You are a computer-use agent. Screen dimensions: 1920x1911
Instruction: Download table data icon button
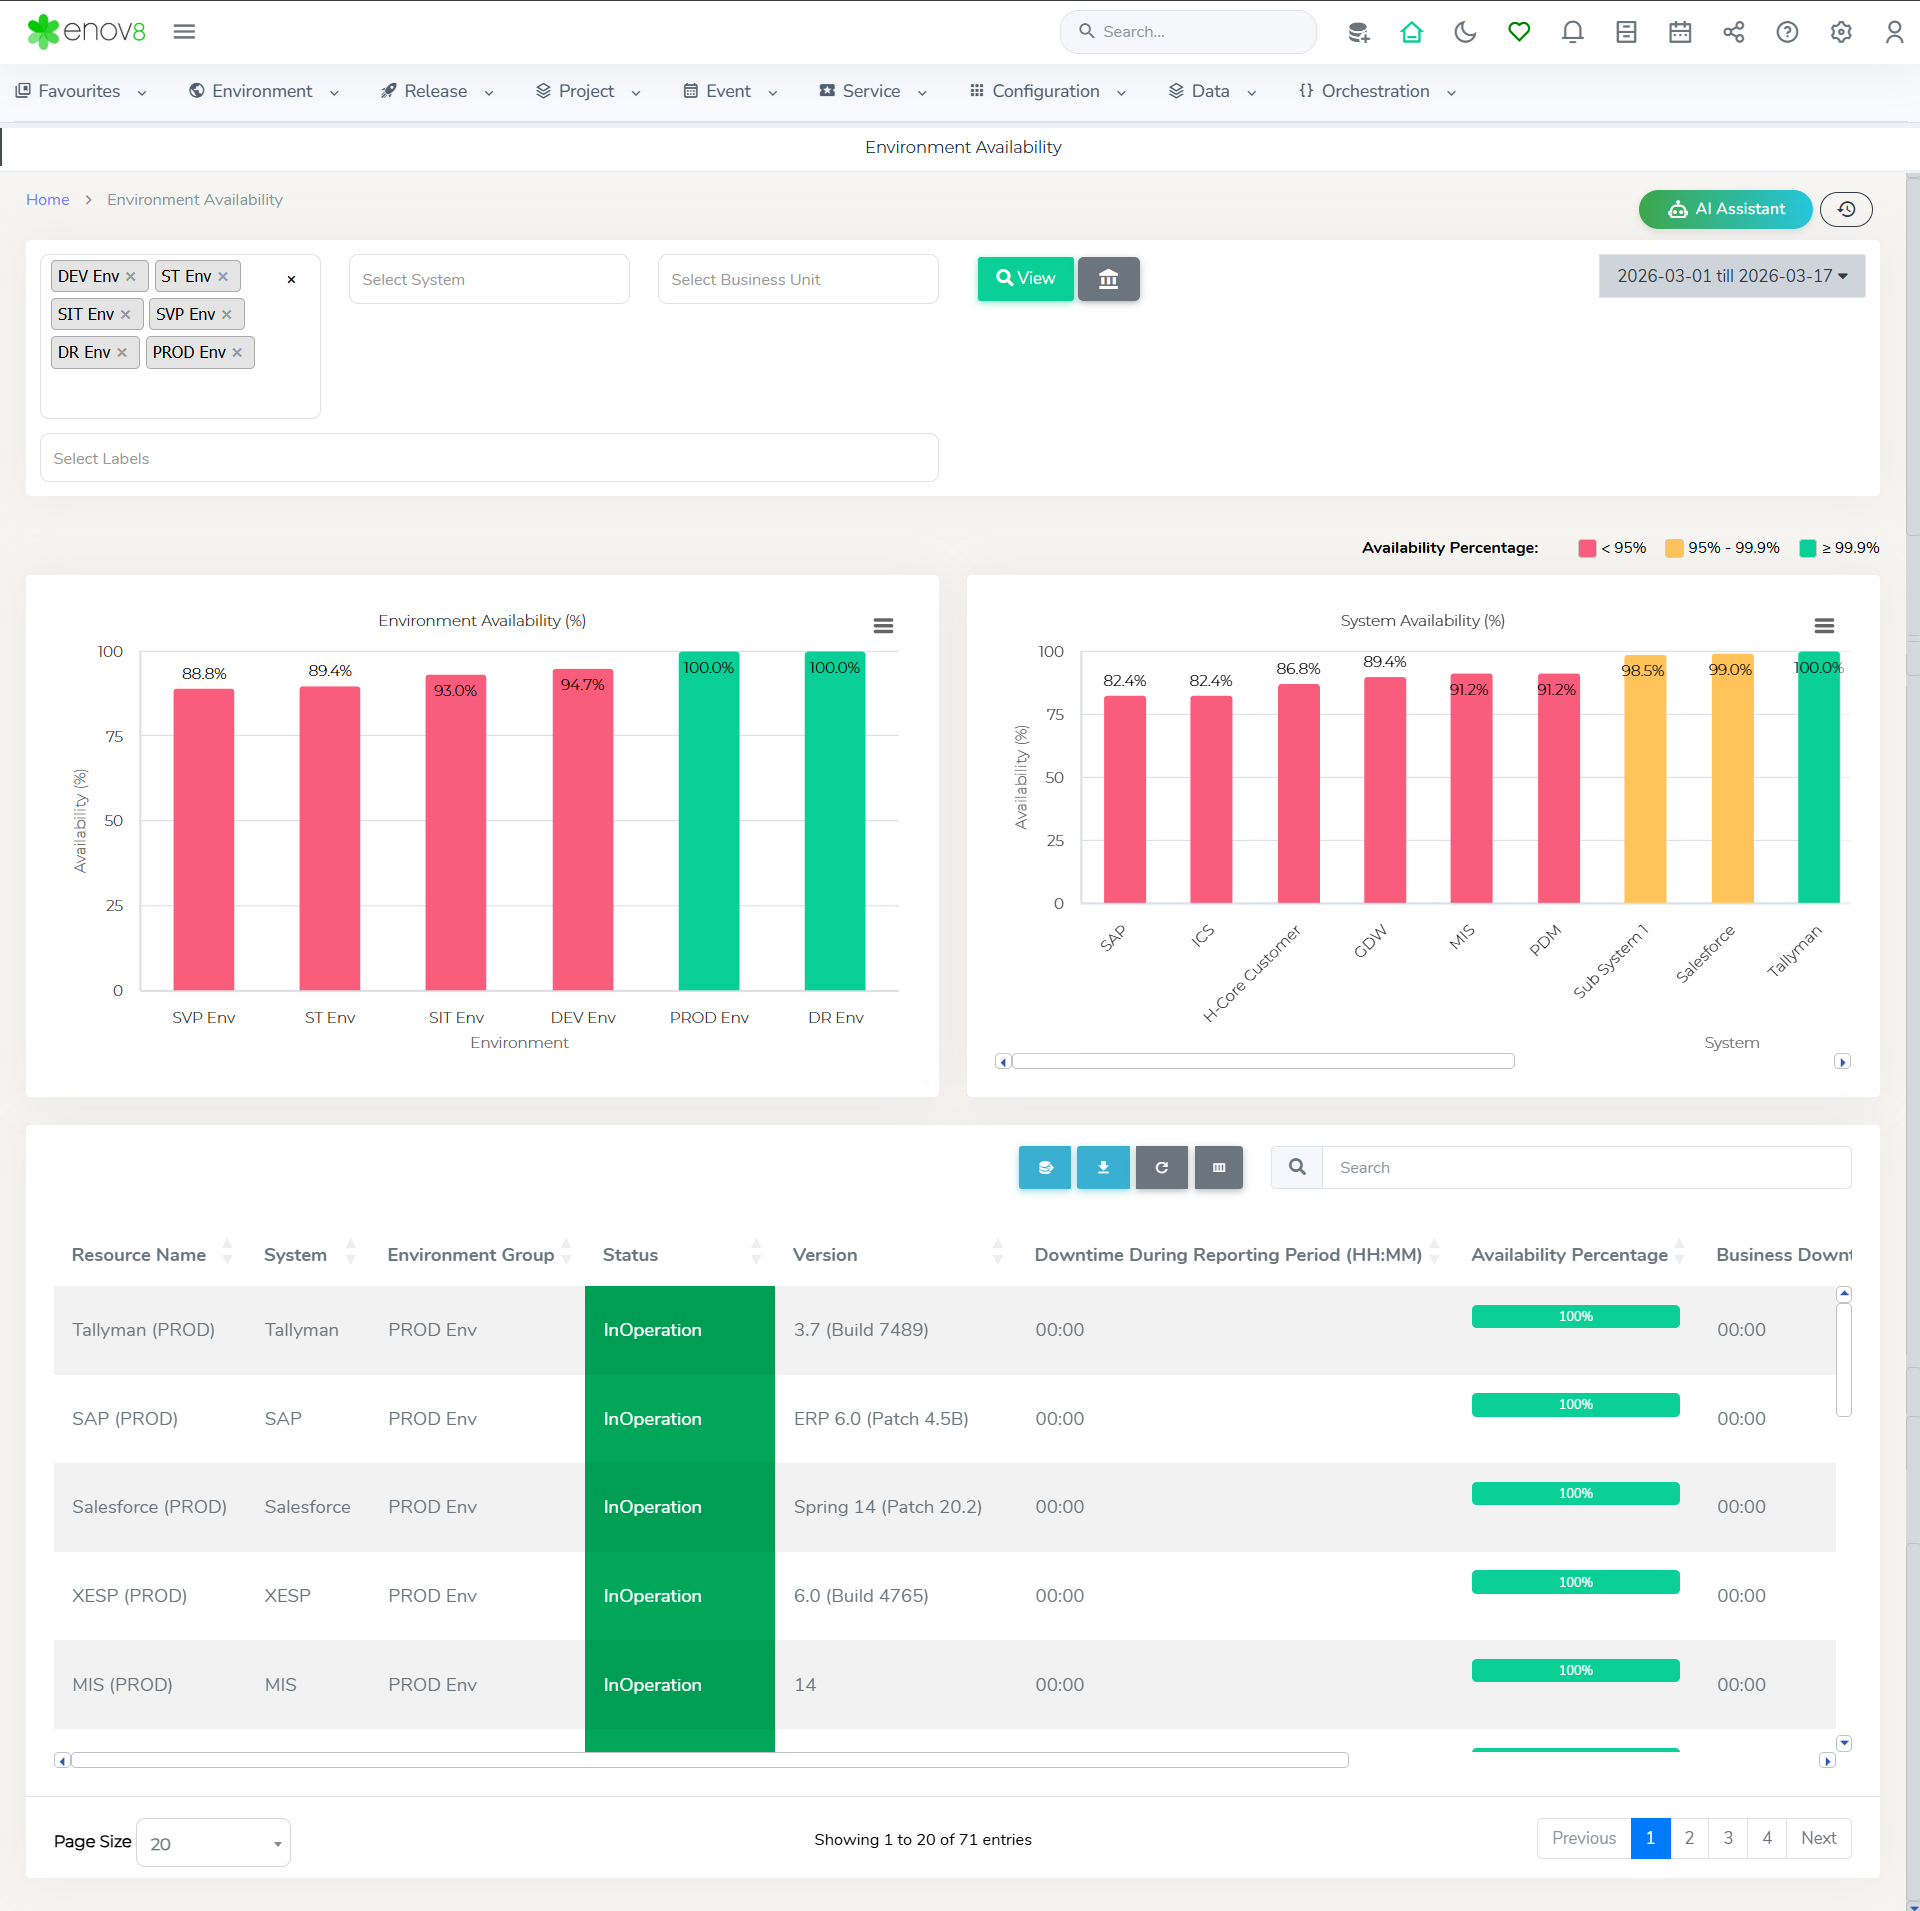point(1103,1167)
